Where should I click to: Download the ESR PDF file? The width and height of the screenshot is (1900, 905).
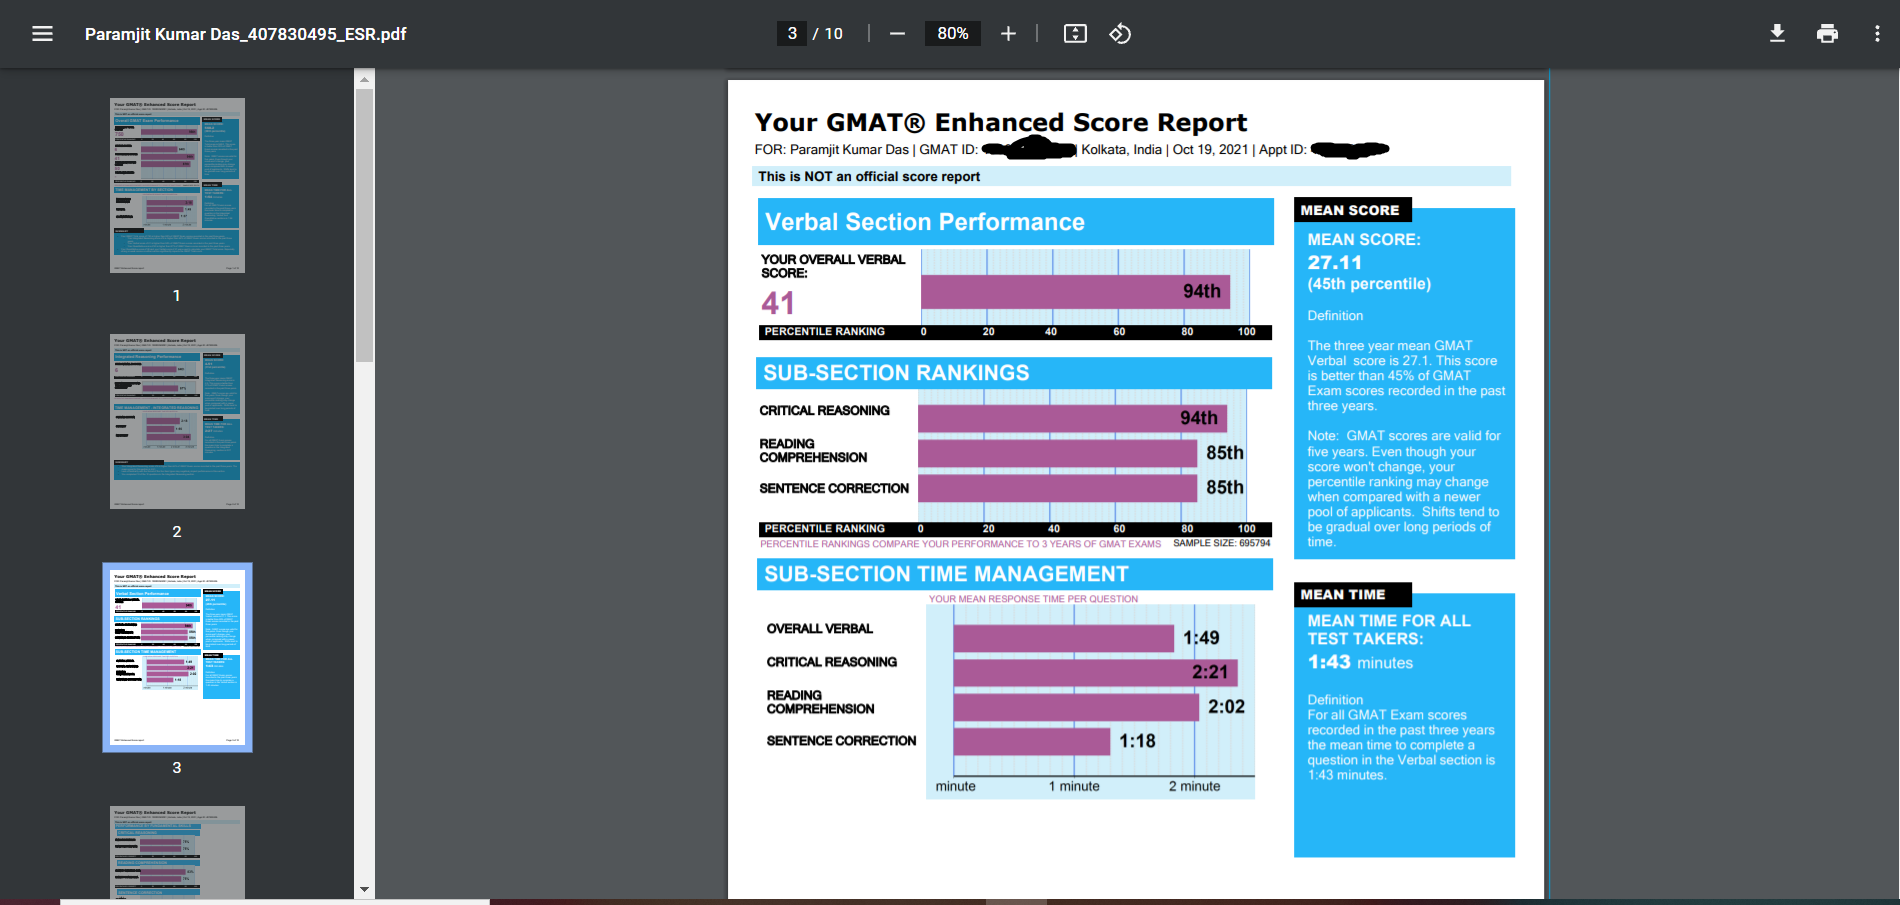1777,33
